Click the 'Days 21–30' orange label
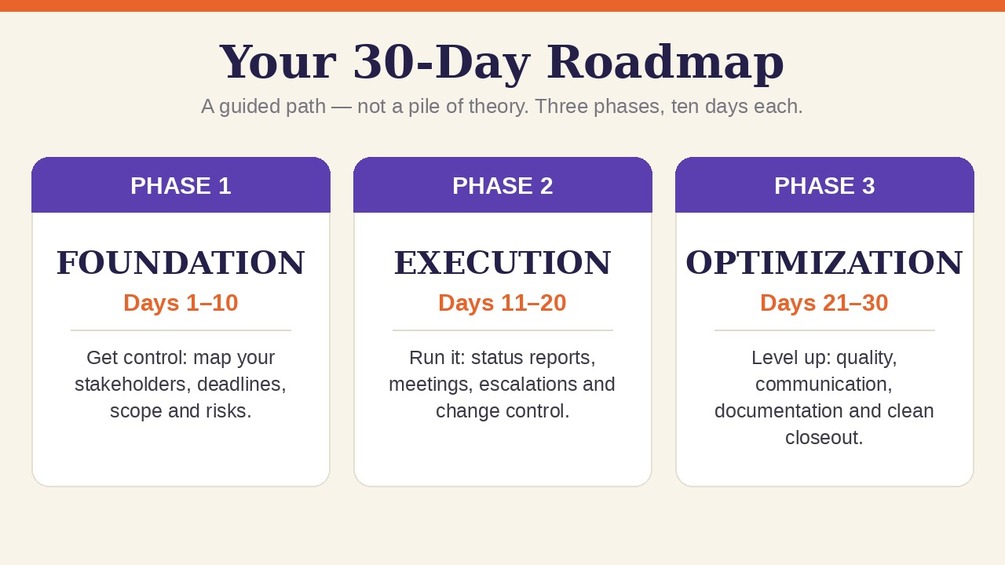This screenshot has height=565, width=1005. coord(824,302)
